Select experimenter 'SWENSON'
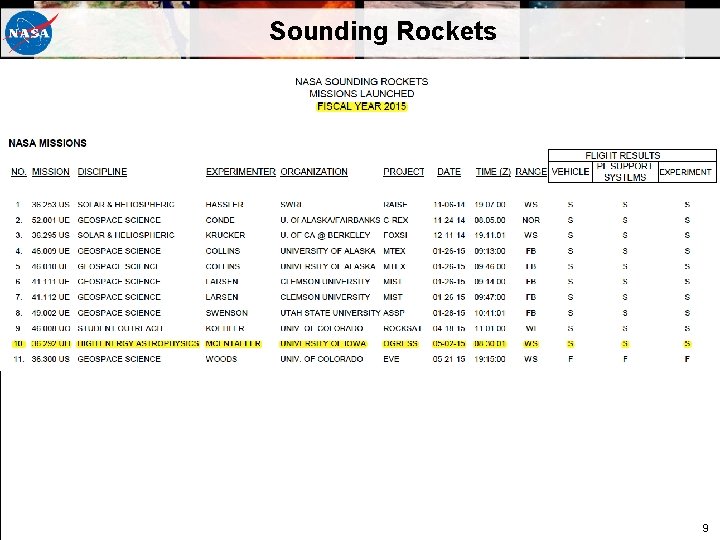This screenshot has height=540, width=720. coord(227,313)
